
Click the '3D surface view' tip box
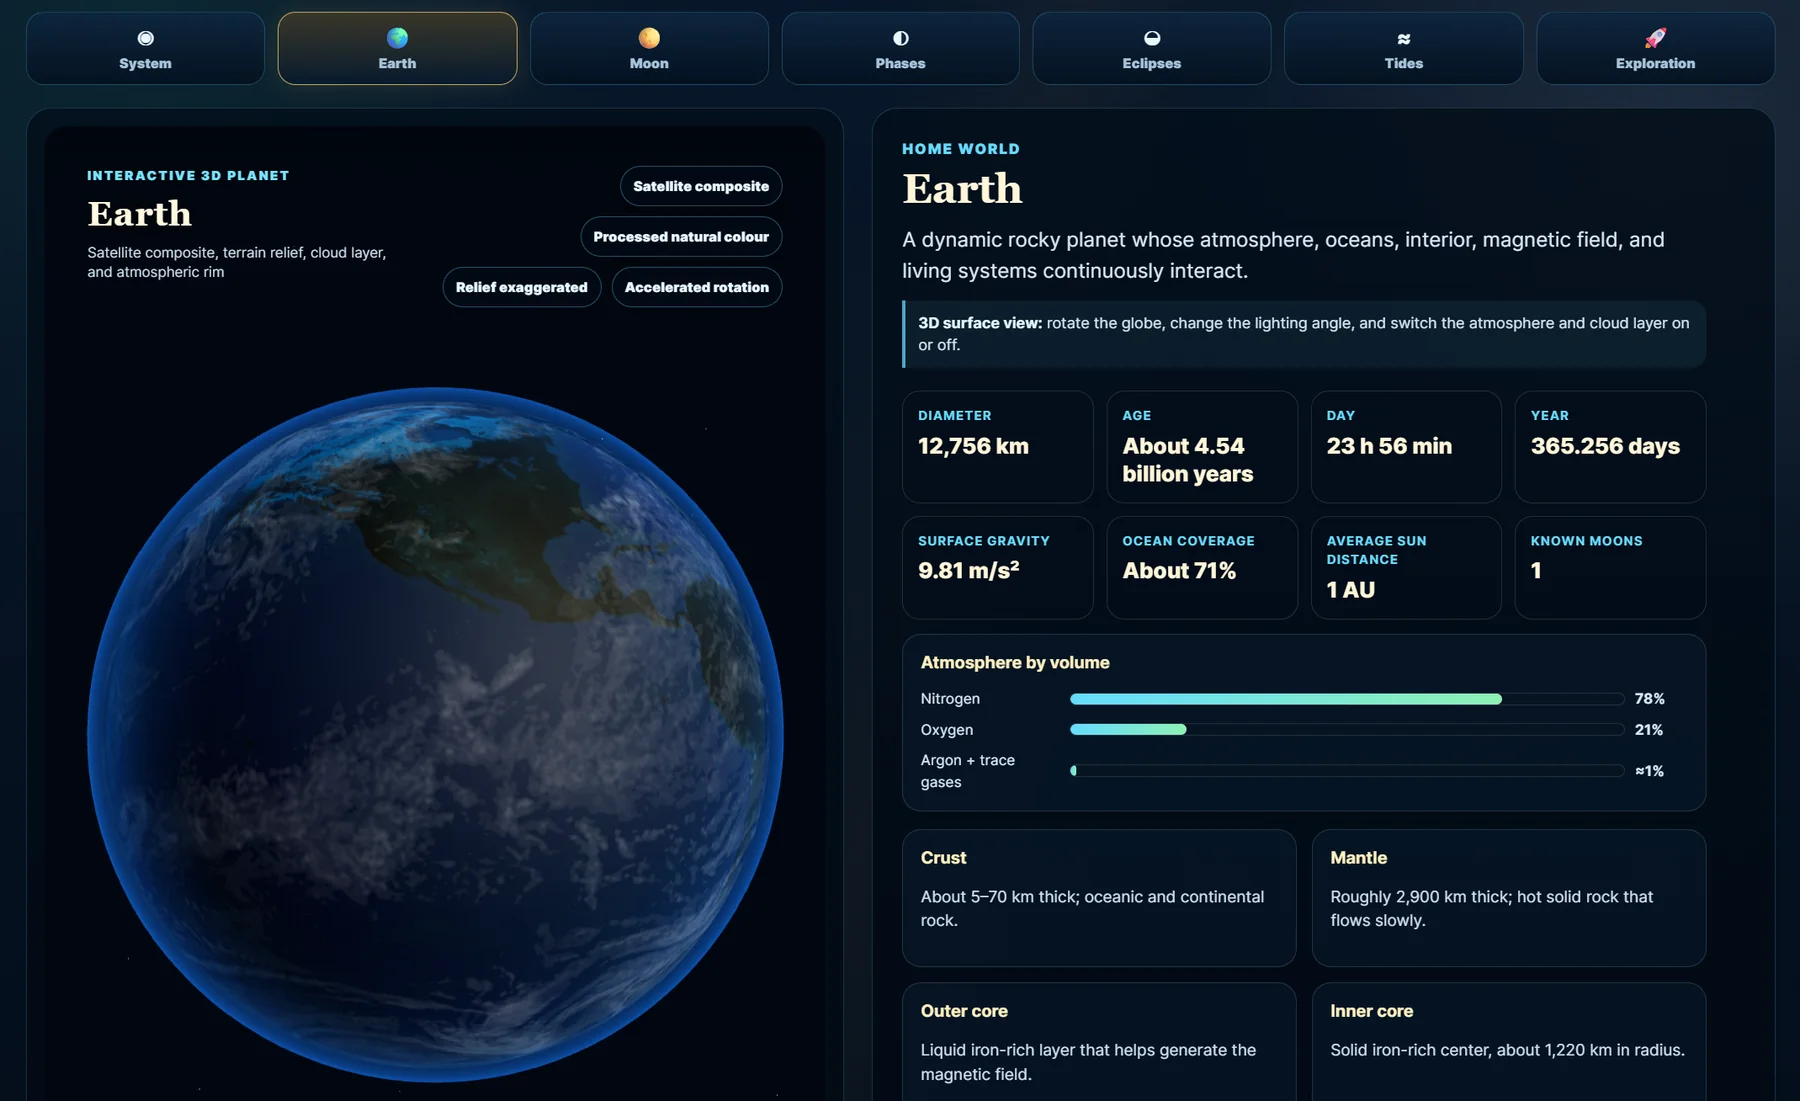1304,334
